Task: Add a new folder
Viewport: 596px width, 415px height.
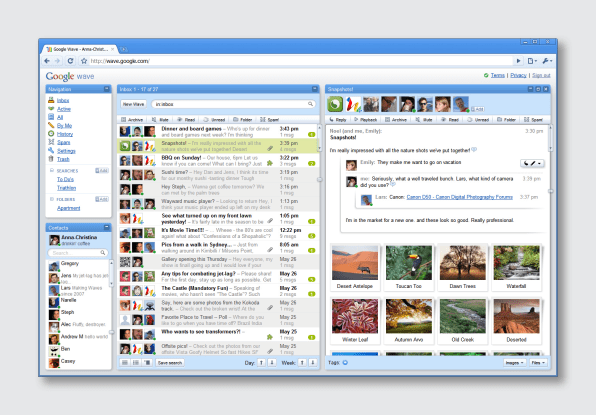Action: coord(102,199)
